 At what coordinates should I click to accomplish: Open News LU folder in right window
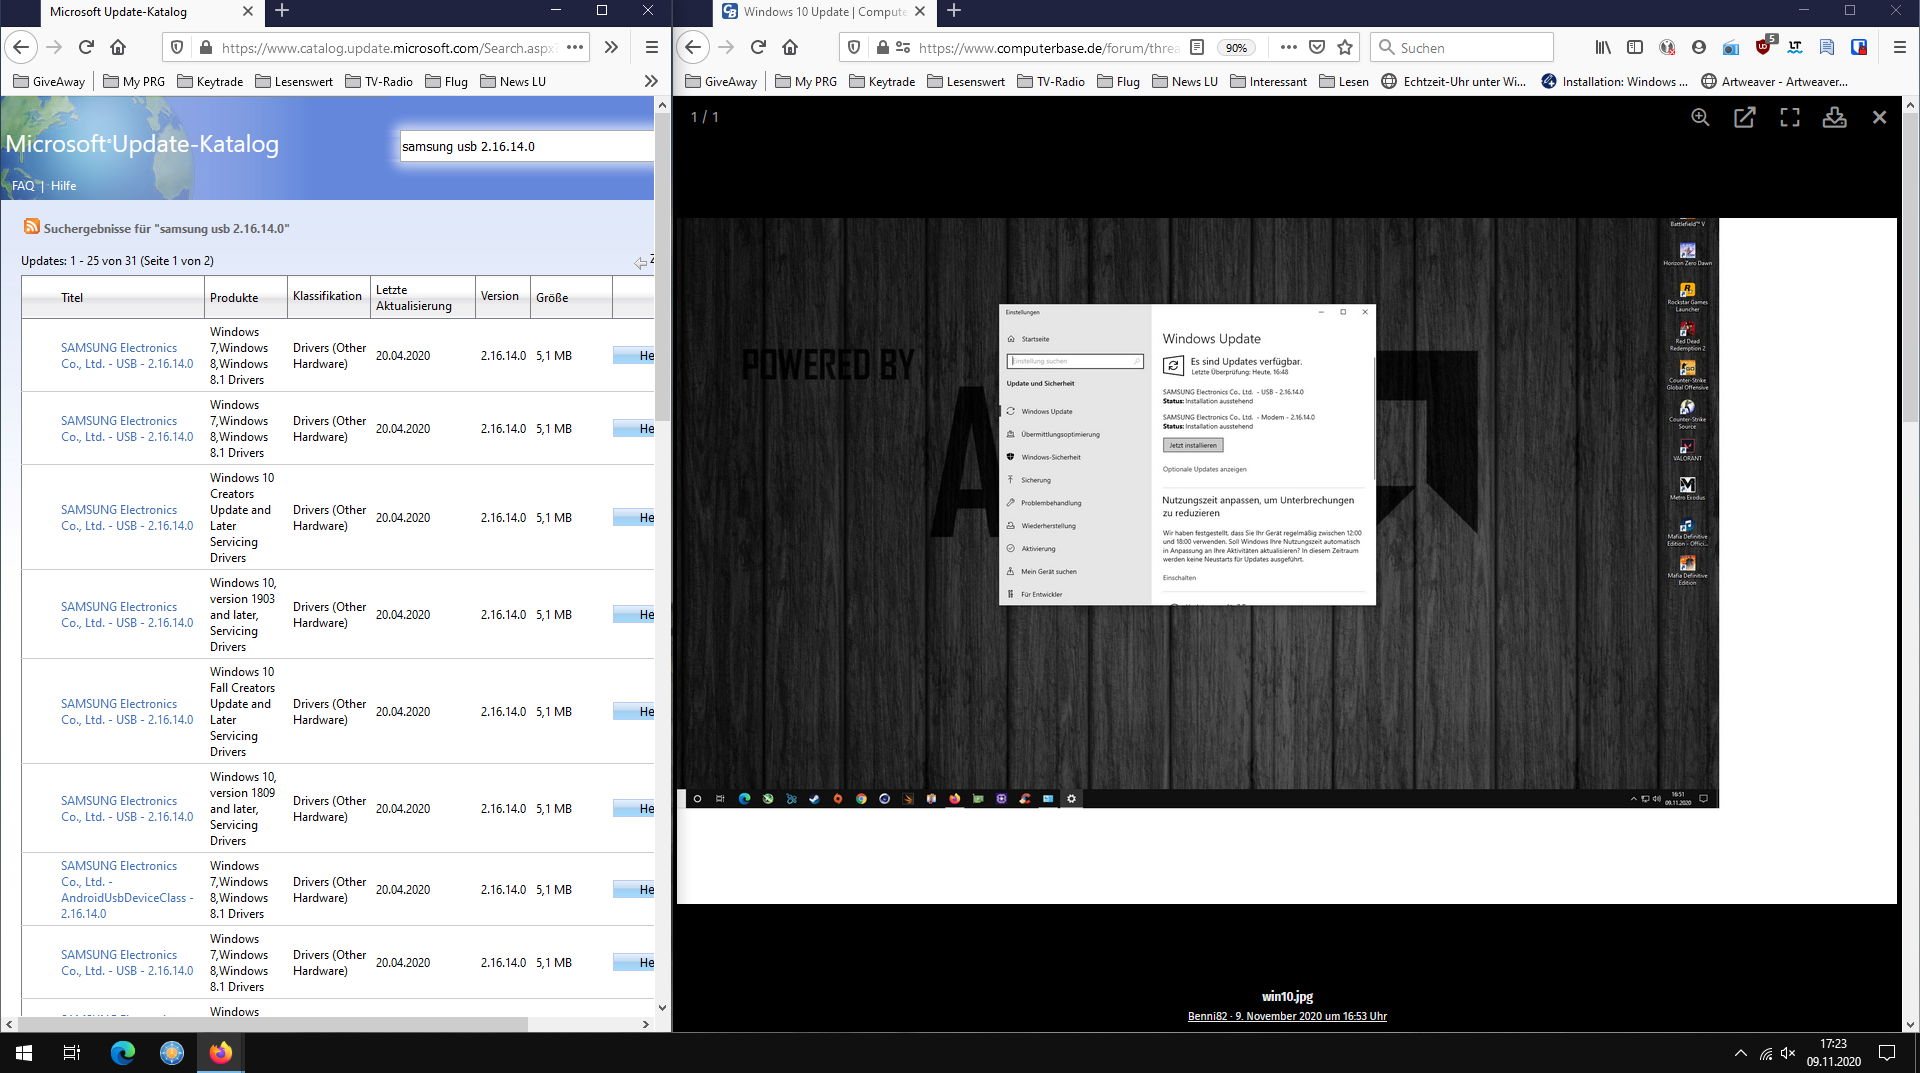1184,82
